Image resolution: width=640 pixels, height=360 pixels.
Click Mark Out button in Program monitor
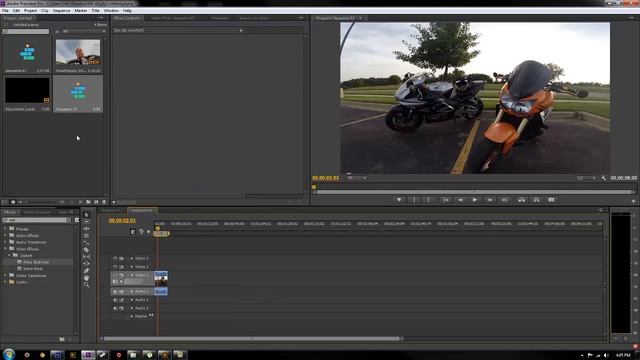(x=429, y=200)
